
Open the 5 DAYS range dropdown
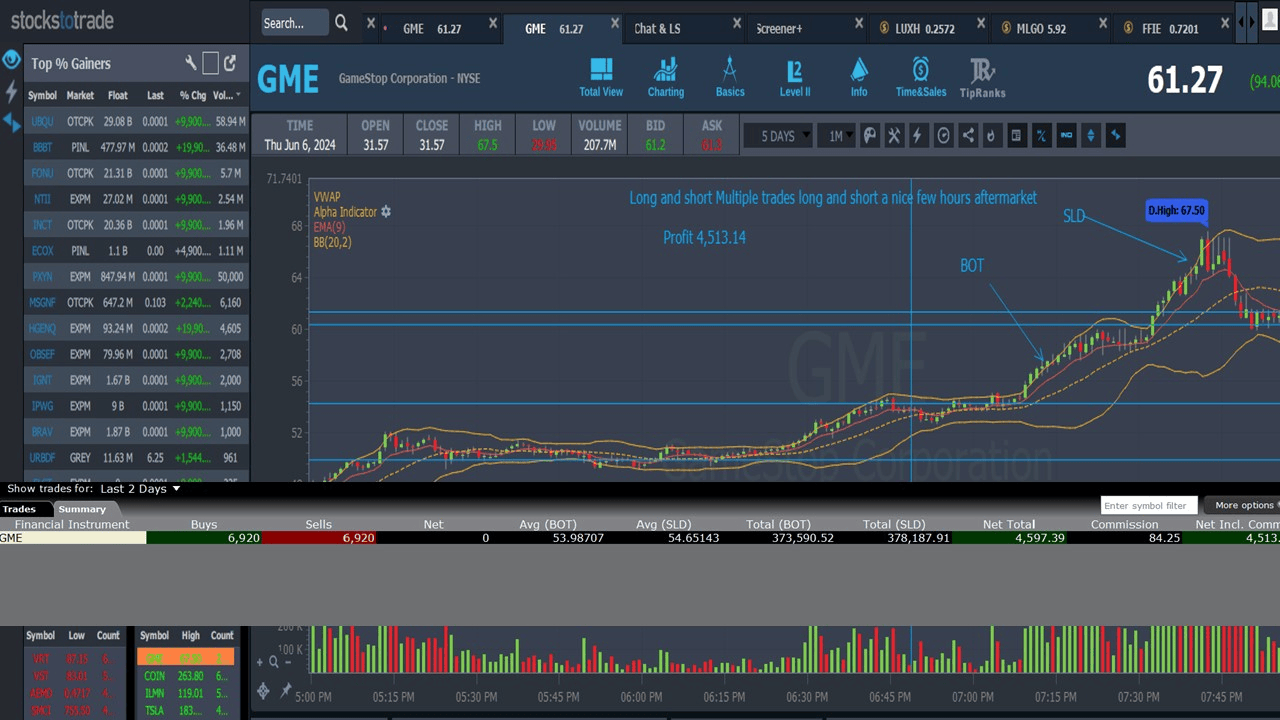778,136
